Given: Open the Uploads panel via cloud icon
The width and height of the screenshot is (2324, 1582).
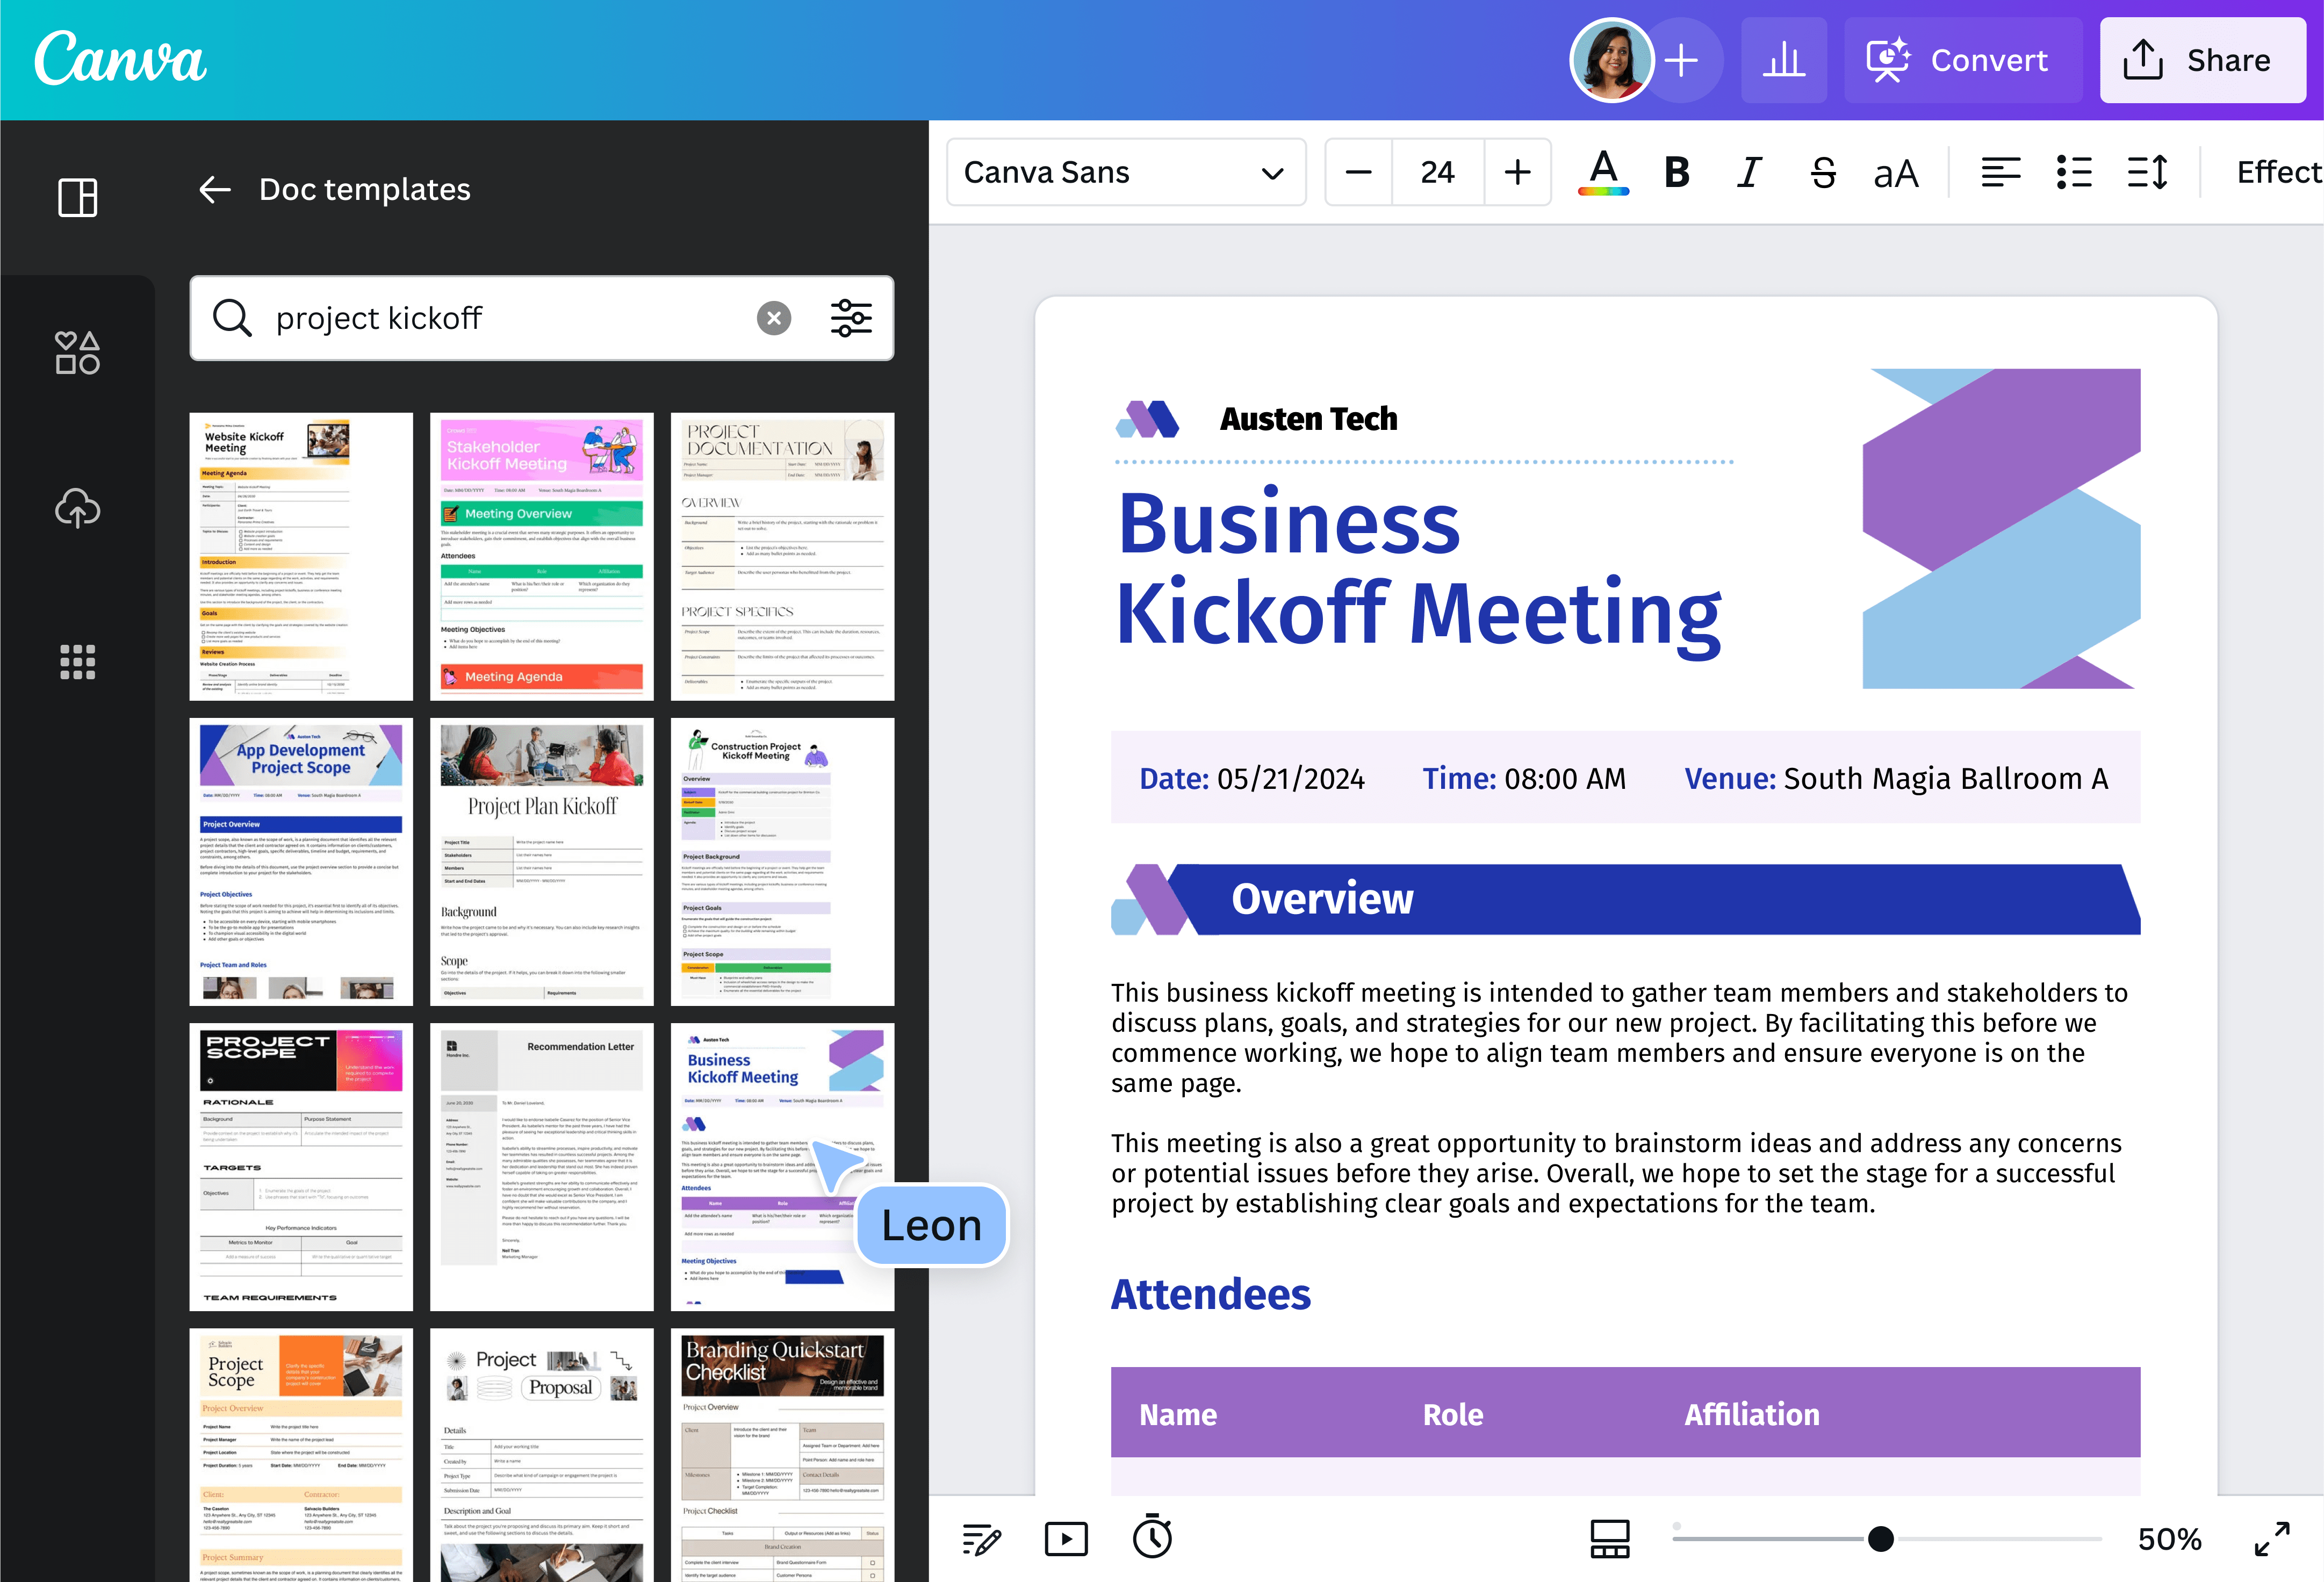Looking at the screenshot, I should (77, 508).
